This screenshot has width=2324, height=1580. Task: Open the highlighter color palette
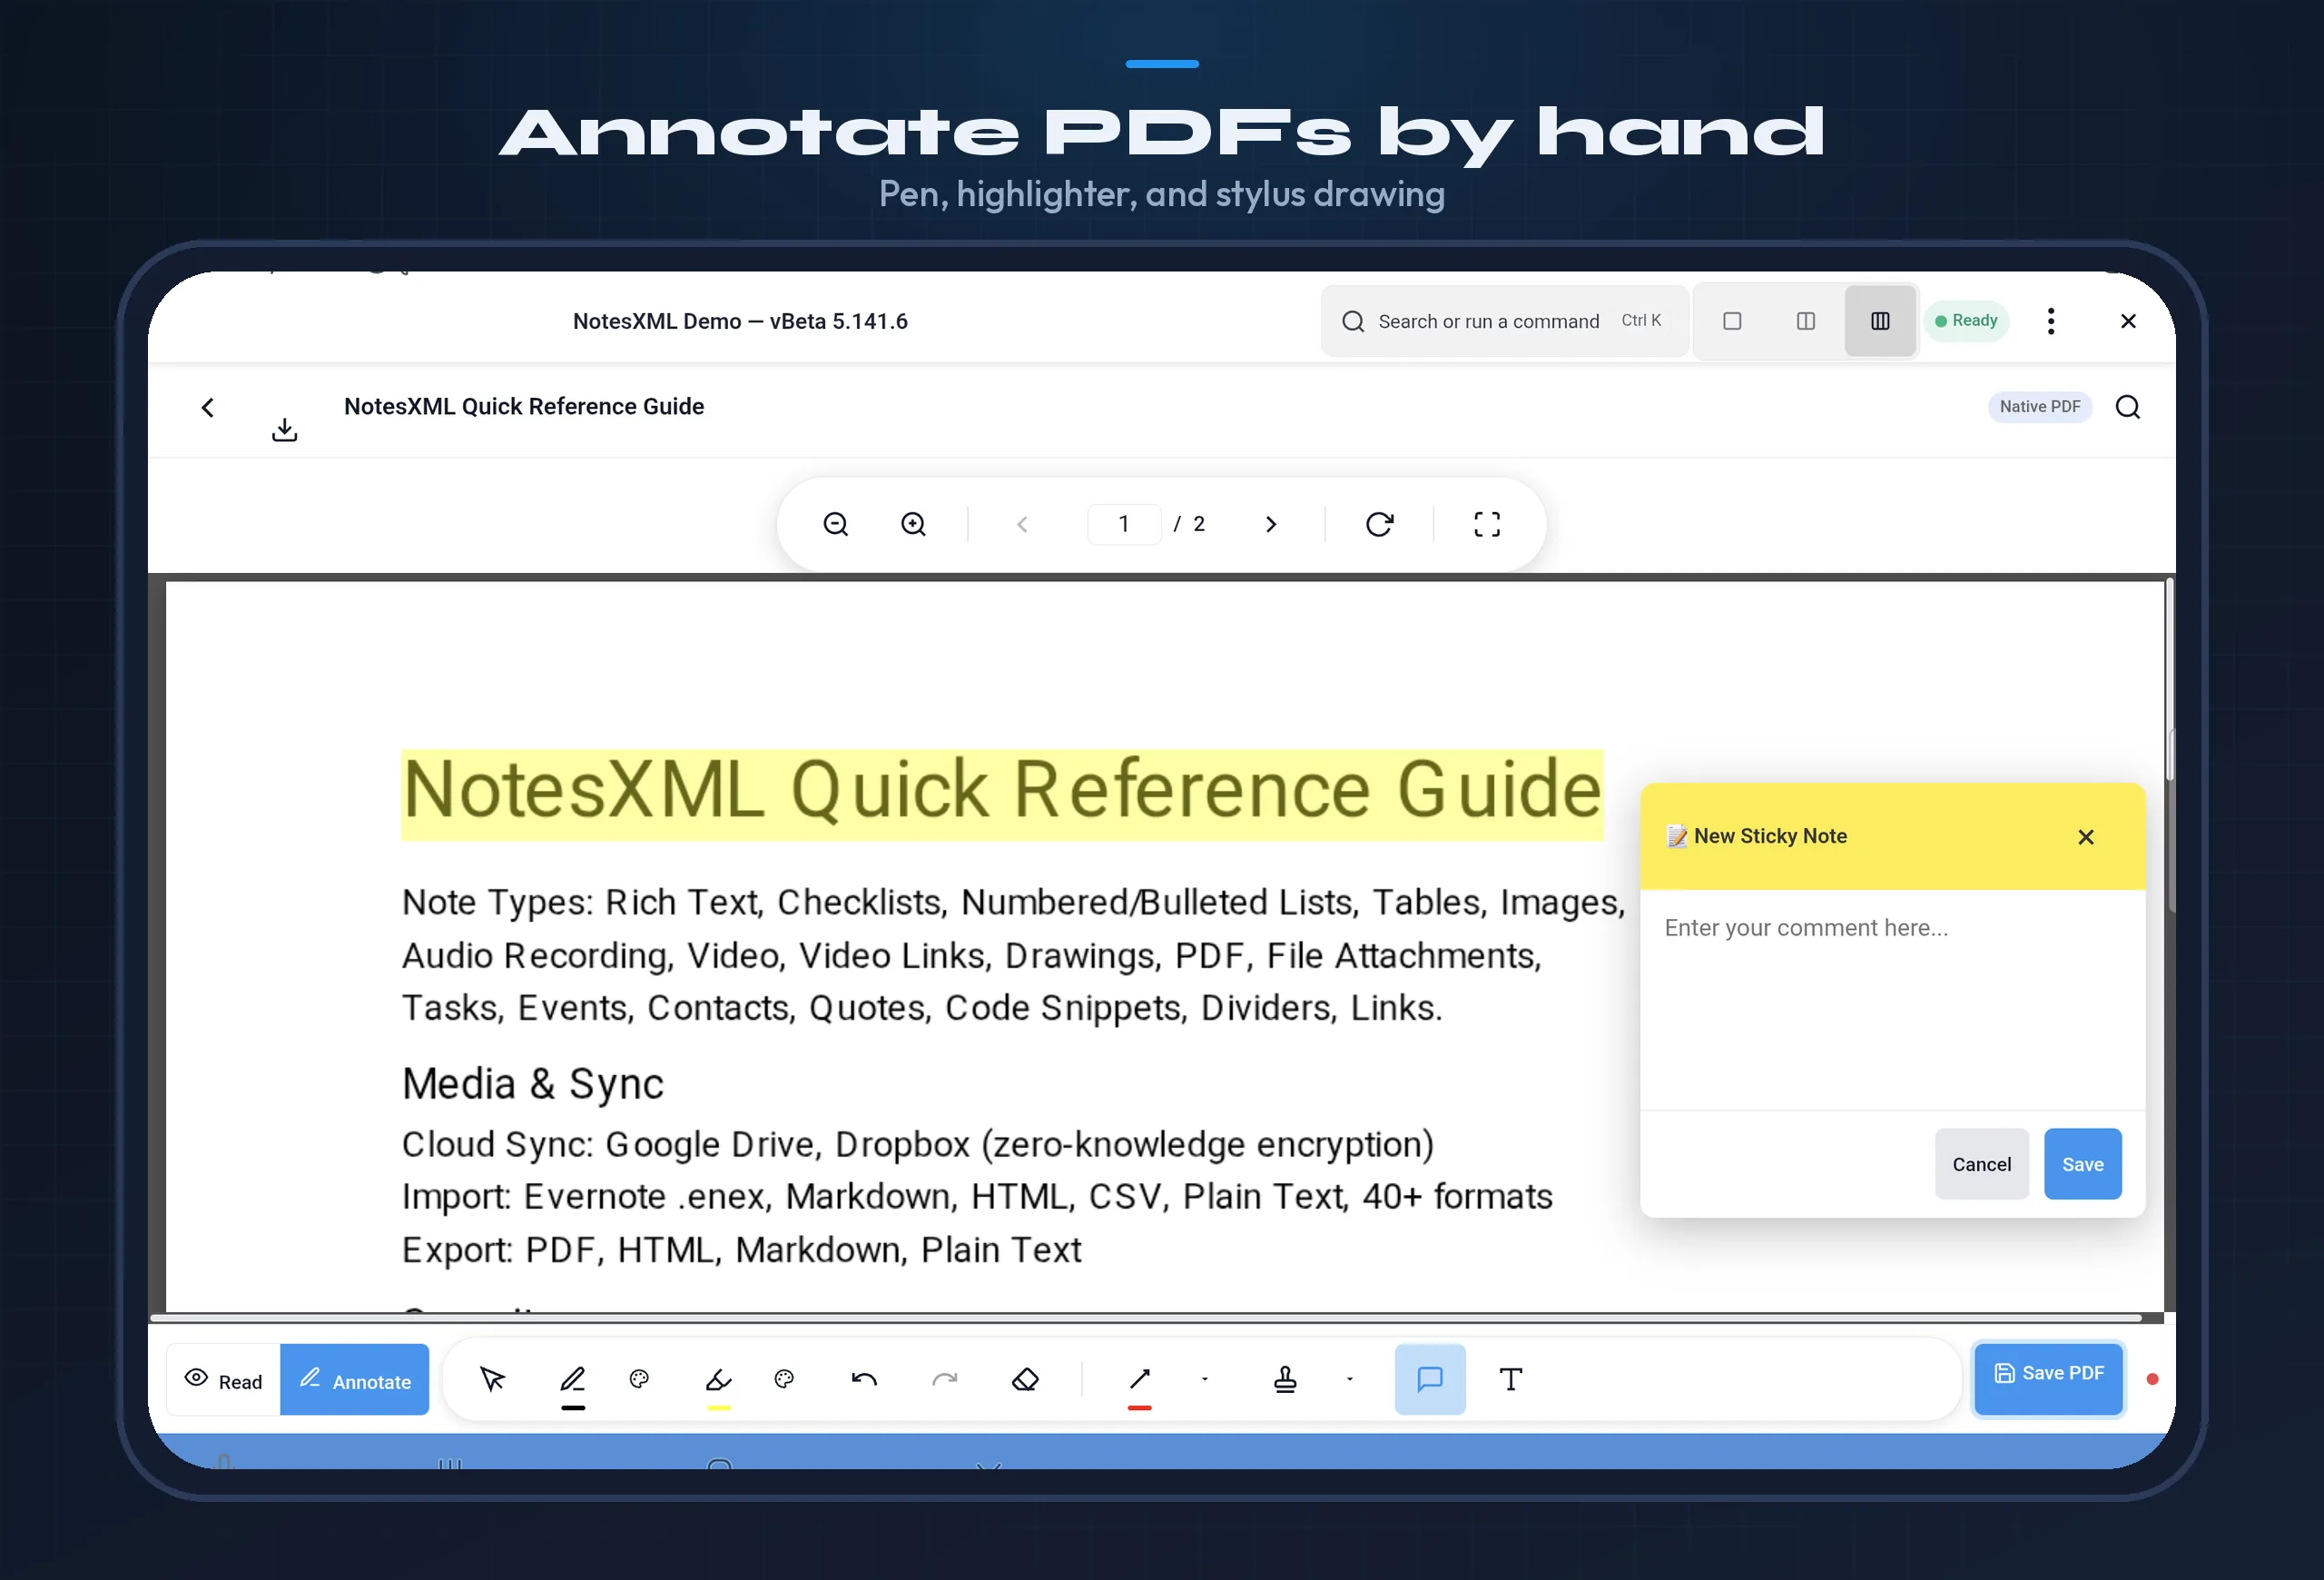785,1379
